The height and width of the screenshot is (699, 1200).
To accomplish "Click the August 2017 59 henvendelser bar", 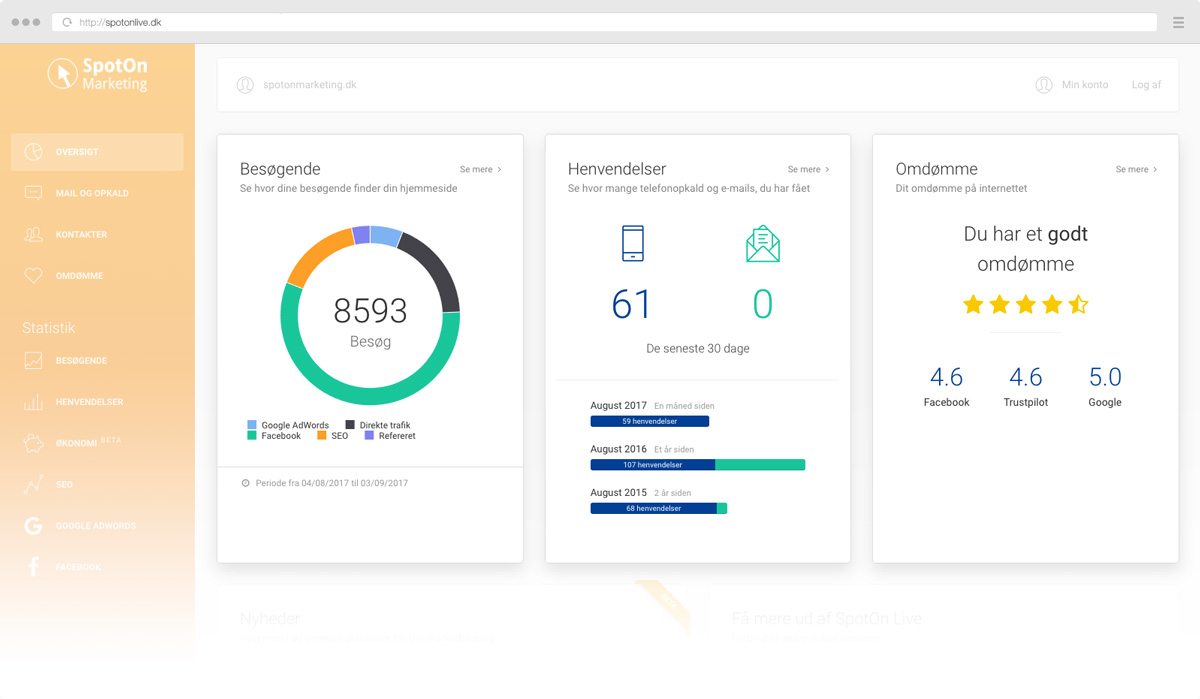I will click(650, 422).
